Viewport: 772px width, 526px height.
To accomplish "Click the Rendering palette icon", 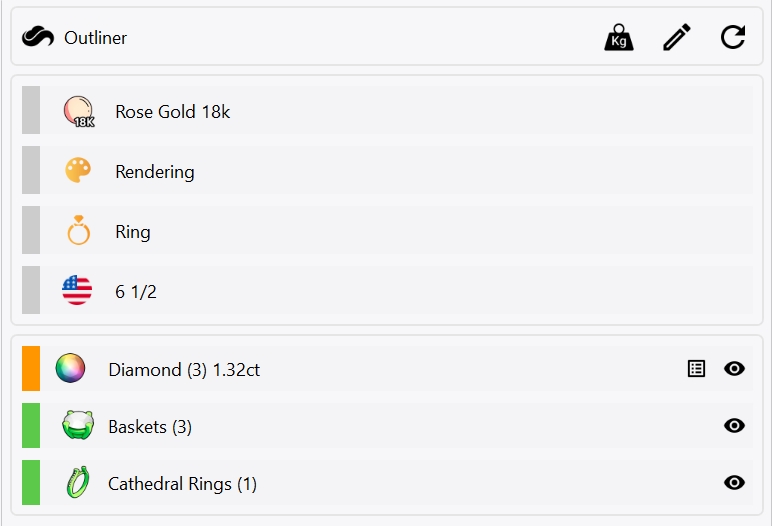I will (x=78, y=171).
